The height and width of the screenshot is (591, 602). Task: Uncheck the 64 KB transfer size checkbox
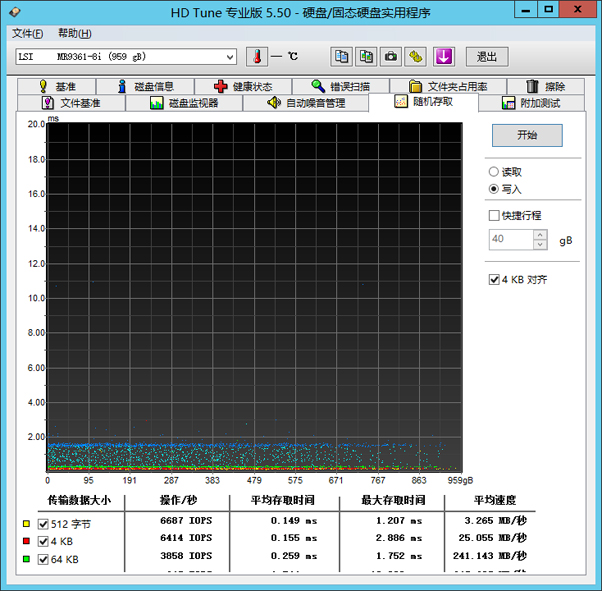(x=43, y=559)
